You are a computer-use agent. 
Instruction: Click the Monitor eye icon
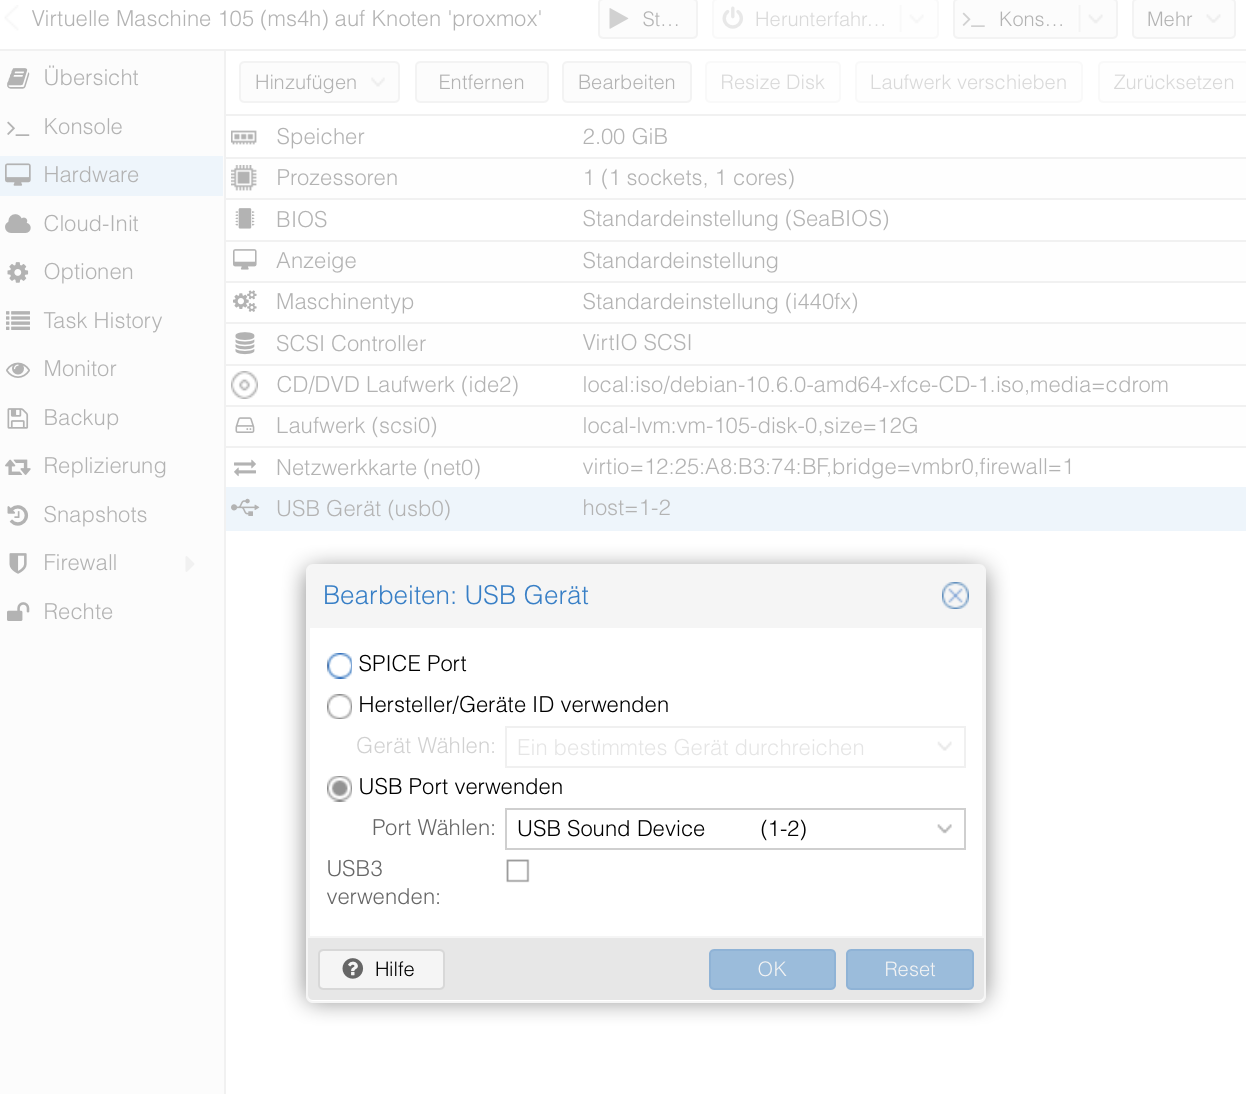(18, 370)
